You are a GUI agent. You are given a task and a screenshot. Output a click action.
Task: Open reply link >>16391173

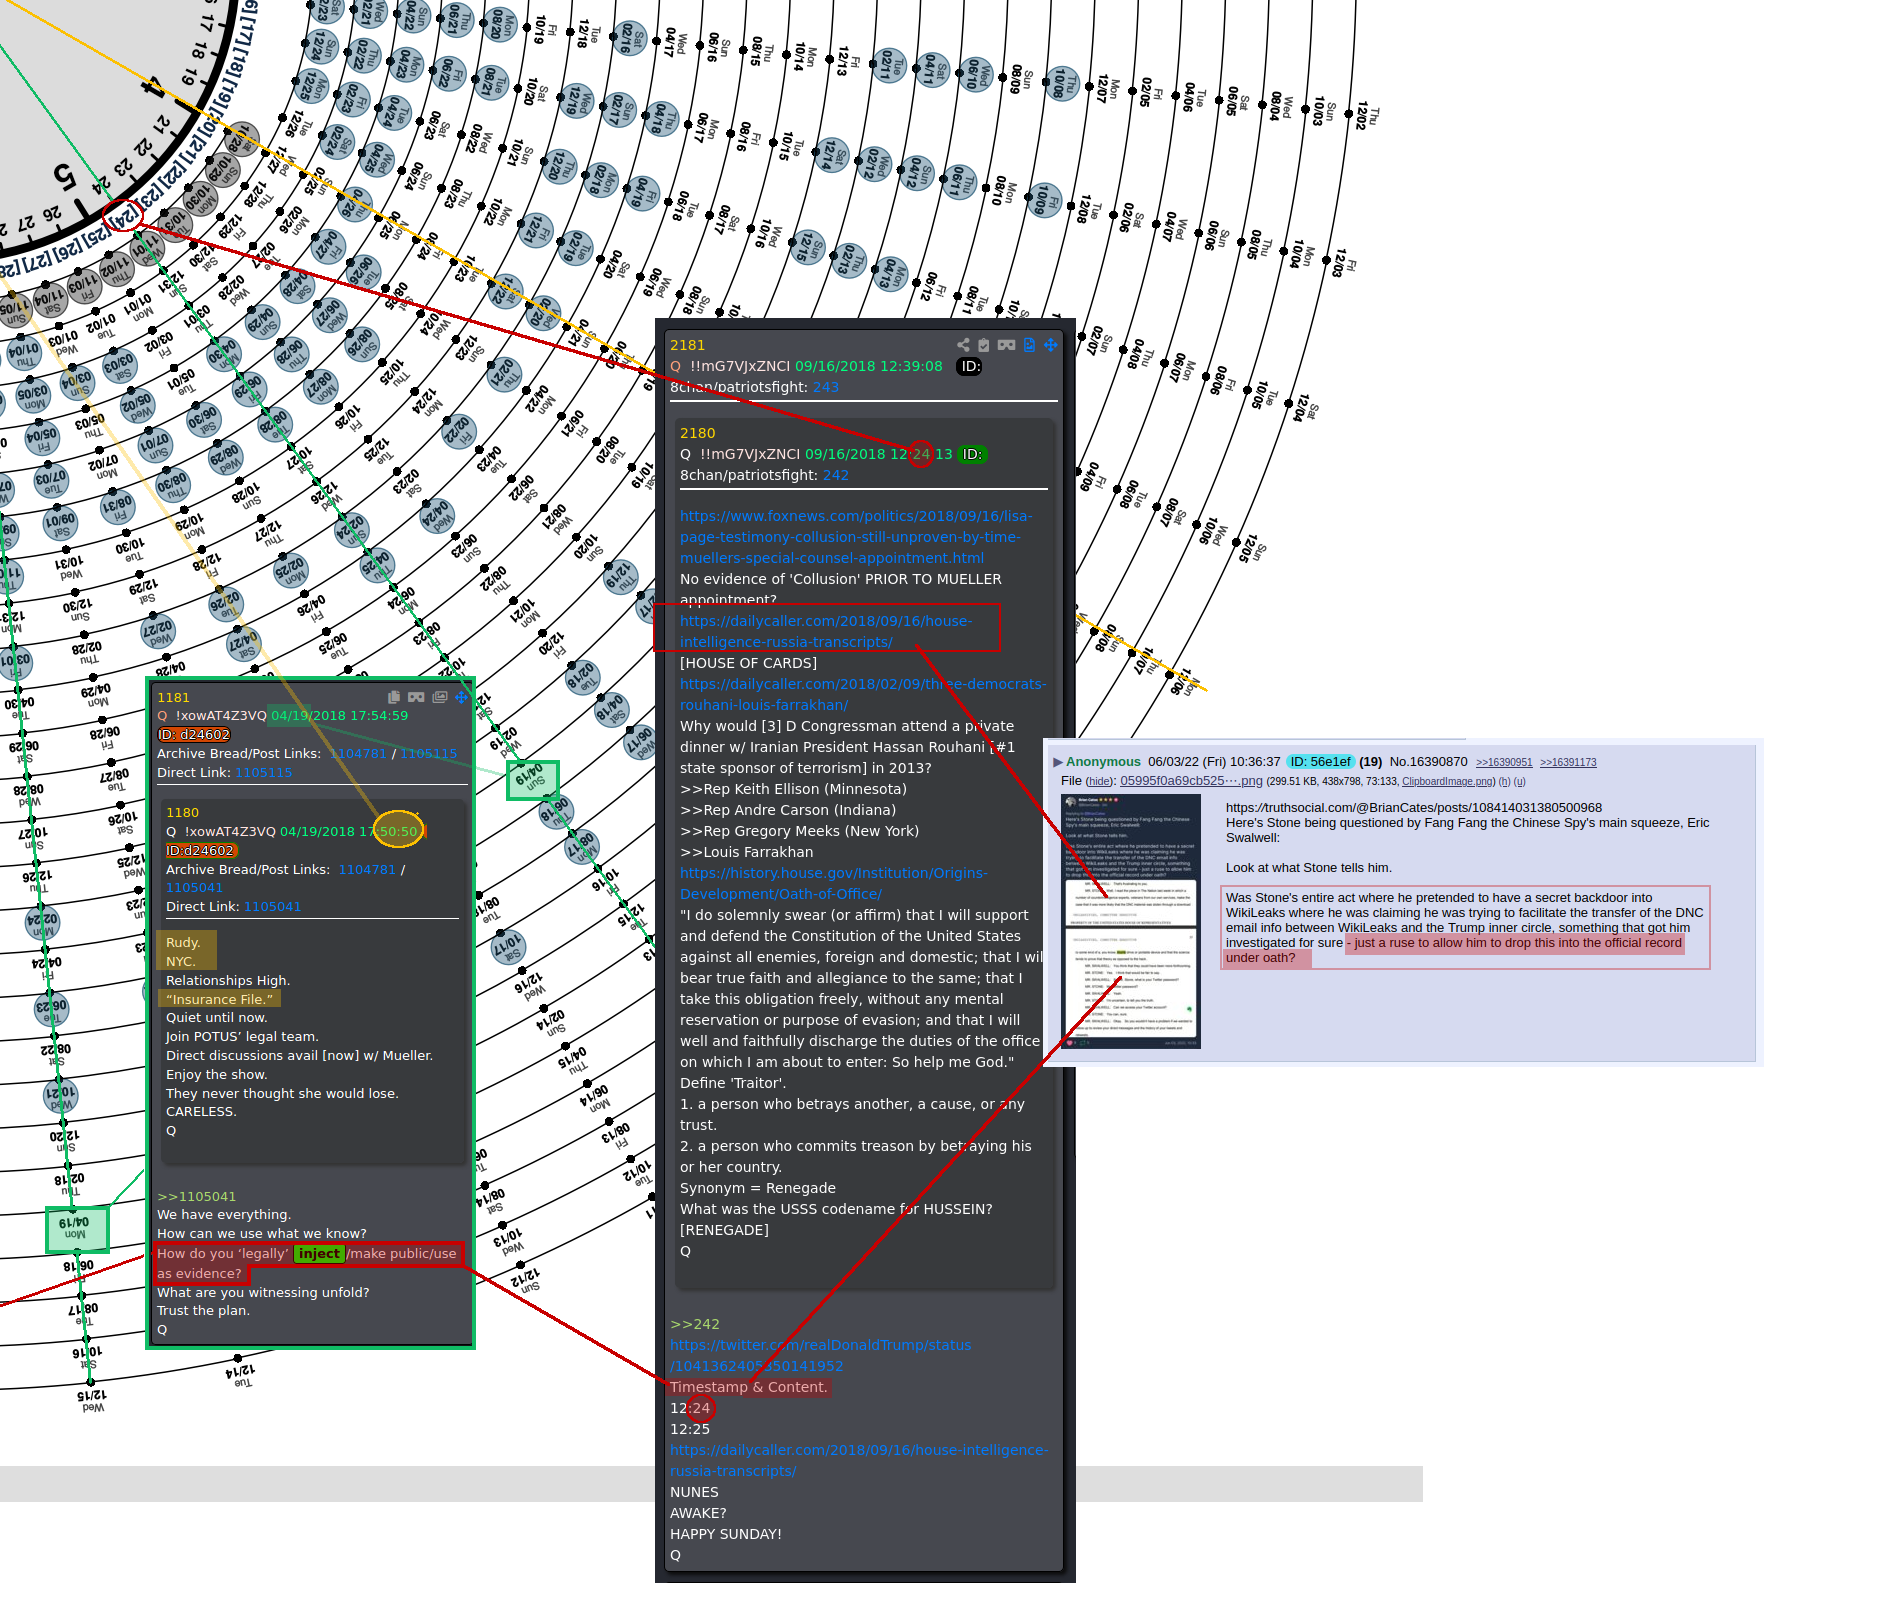pyautogui.click(x=1568, y=763)
